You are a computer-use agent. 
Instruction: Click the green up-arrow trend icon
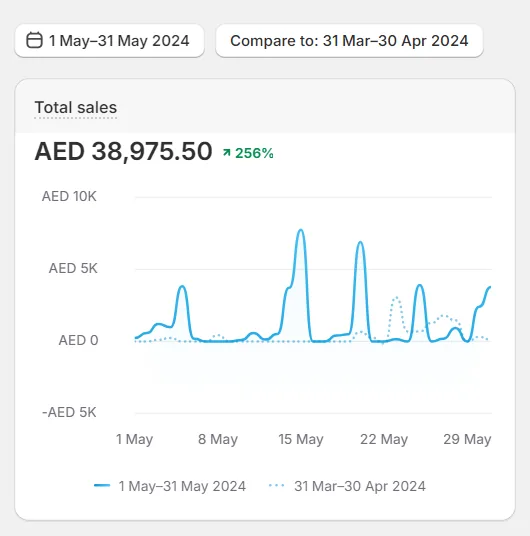227,152
